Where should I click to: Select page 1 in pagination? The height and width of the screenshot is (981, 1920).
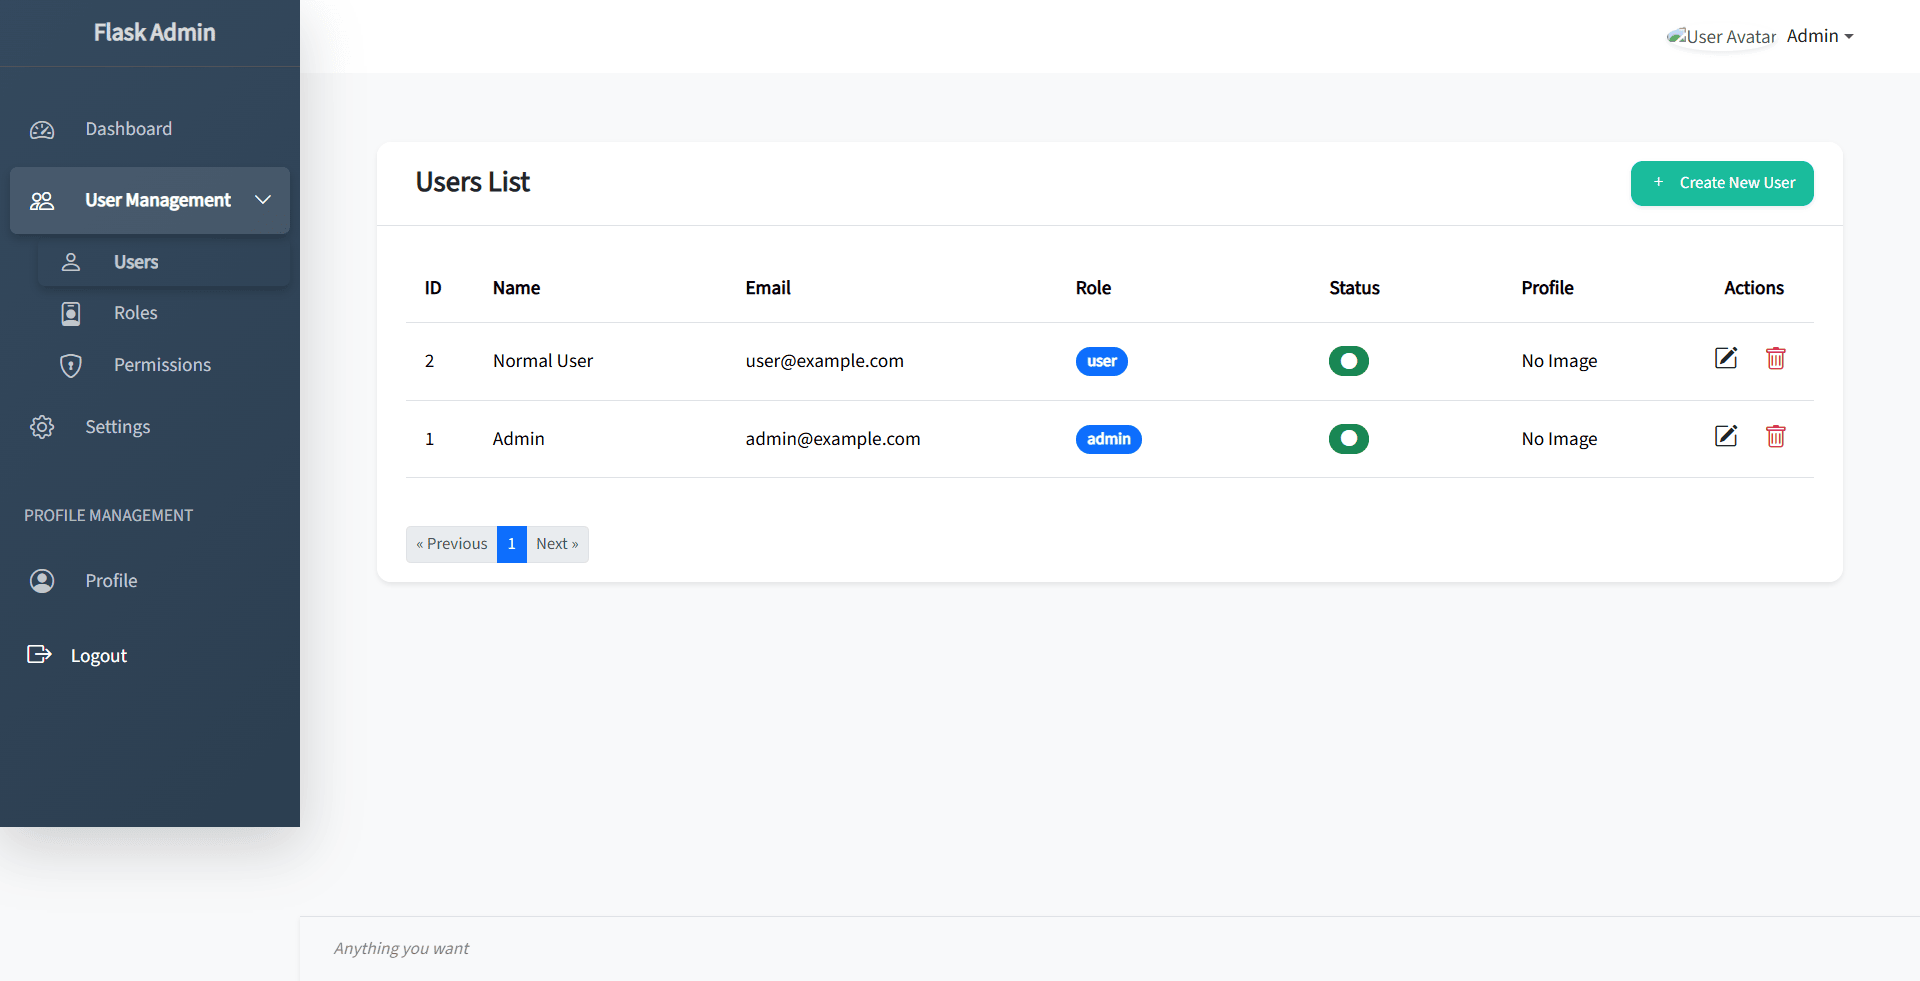pyautogui.click(x=512, y=544)
